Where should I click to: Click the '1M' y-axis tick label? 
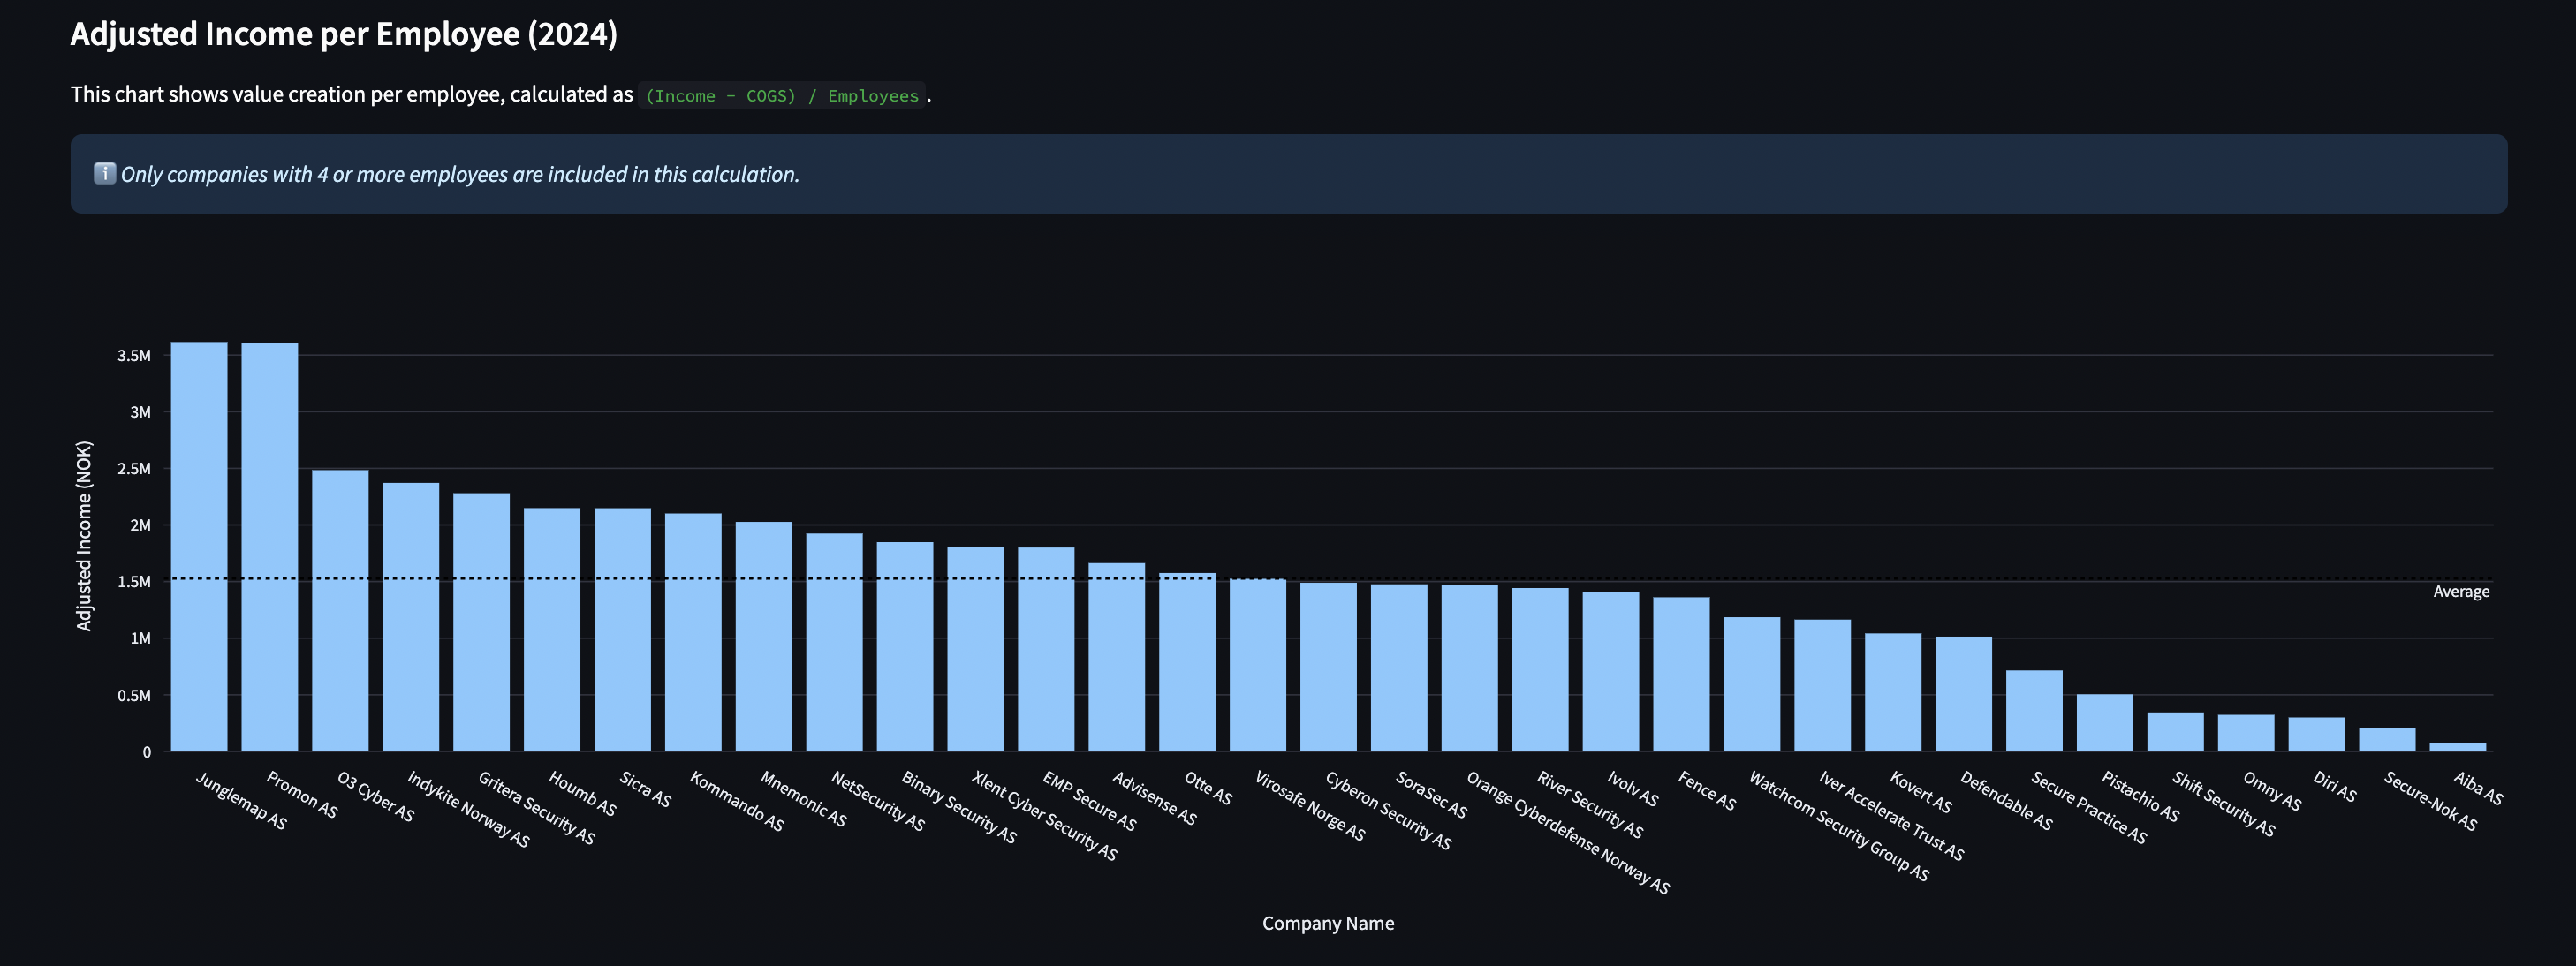coord(140,638)
